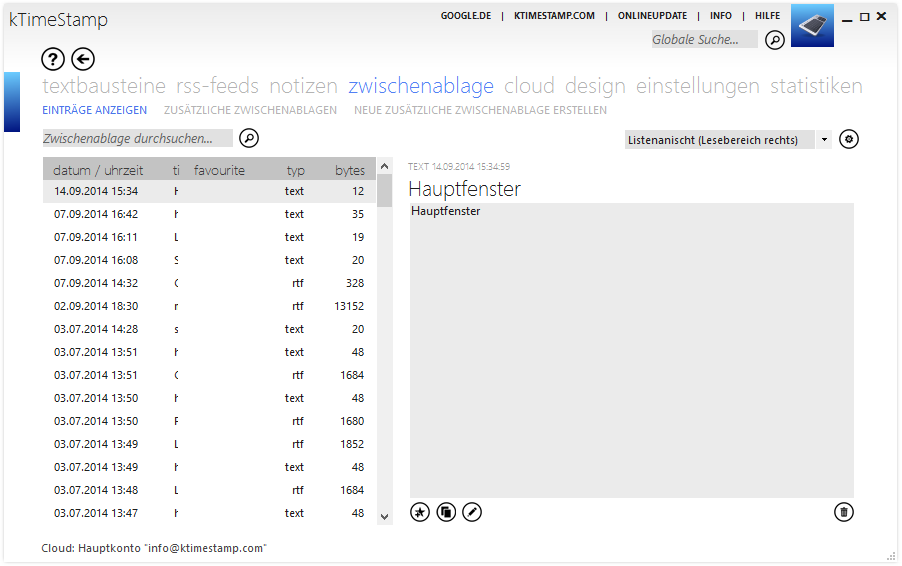
Task: Sort by favourite column header
Action: [x=219, y=170]
